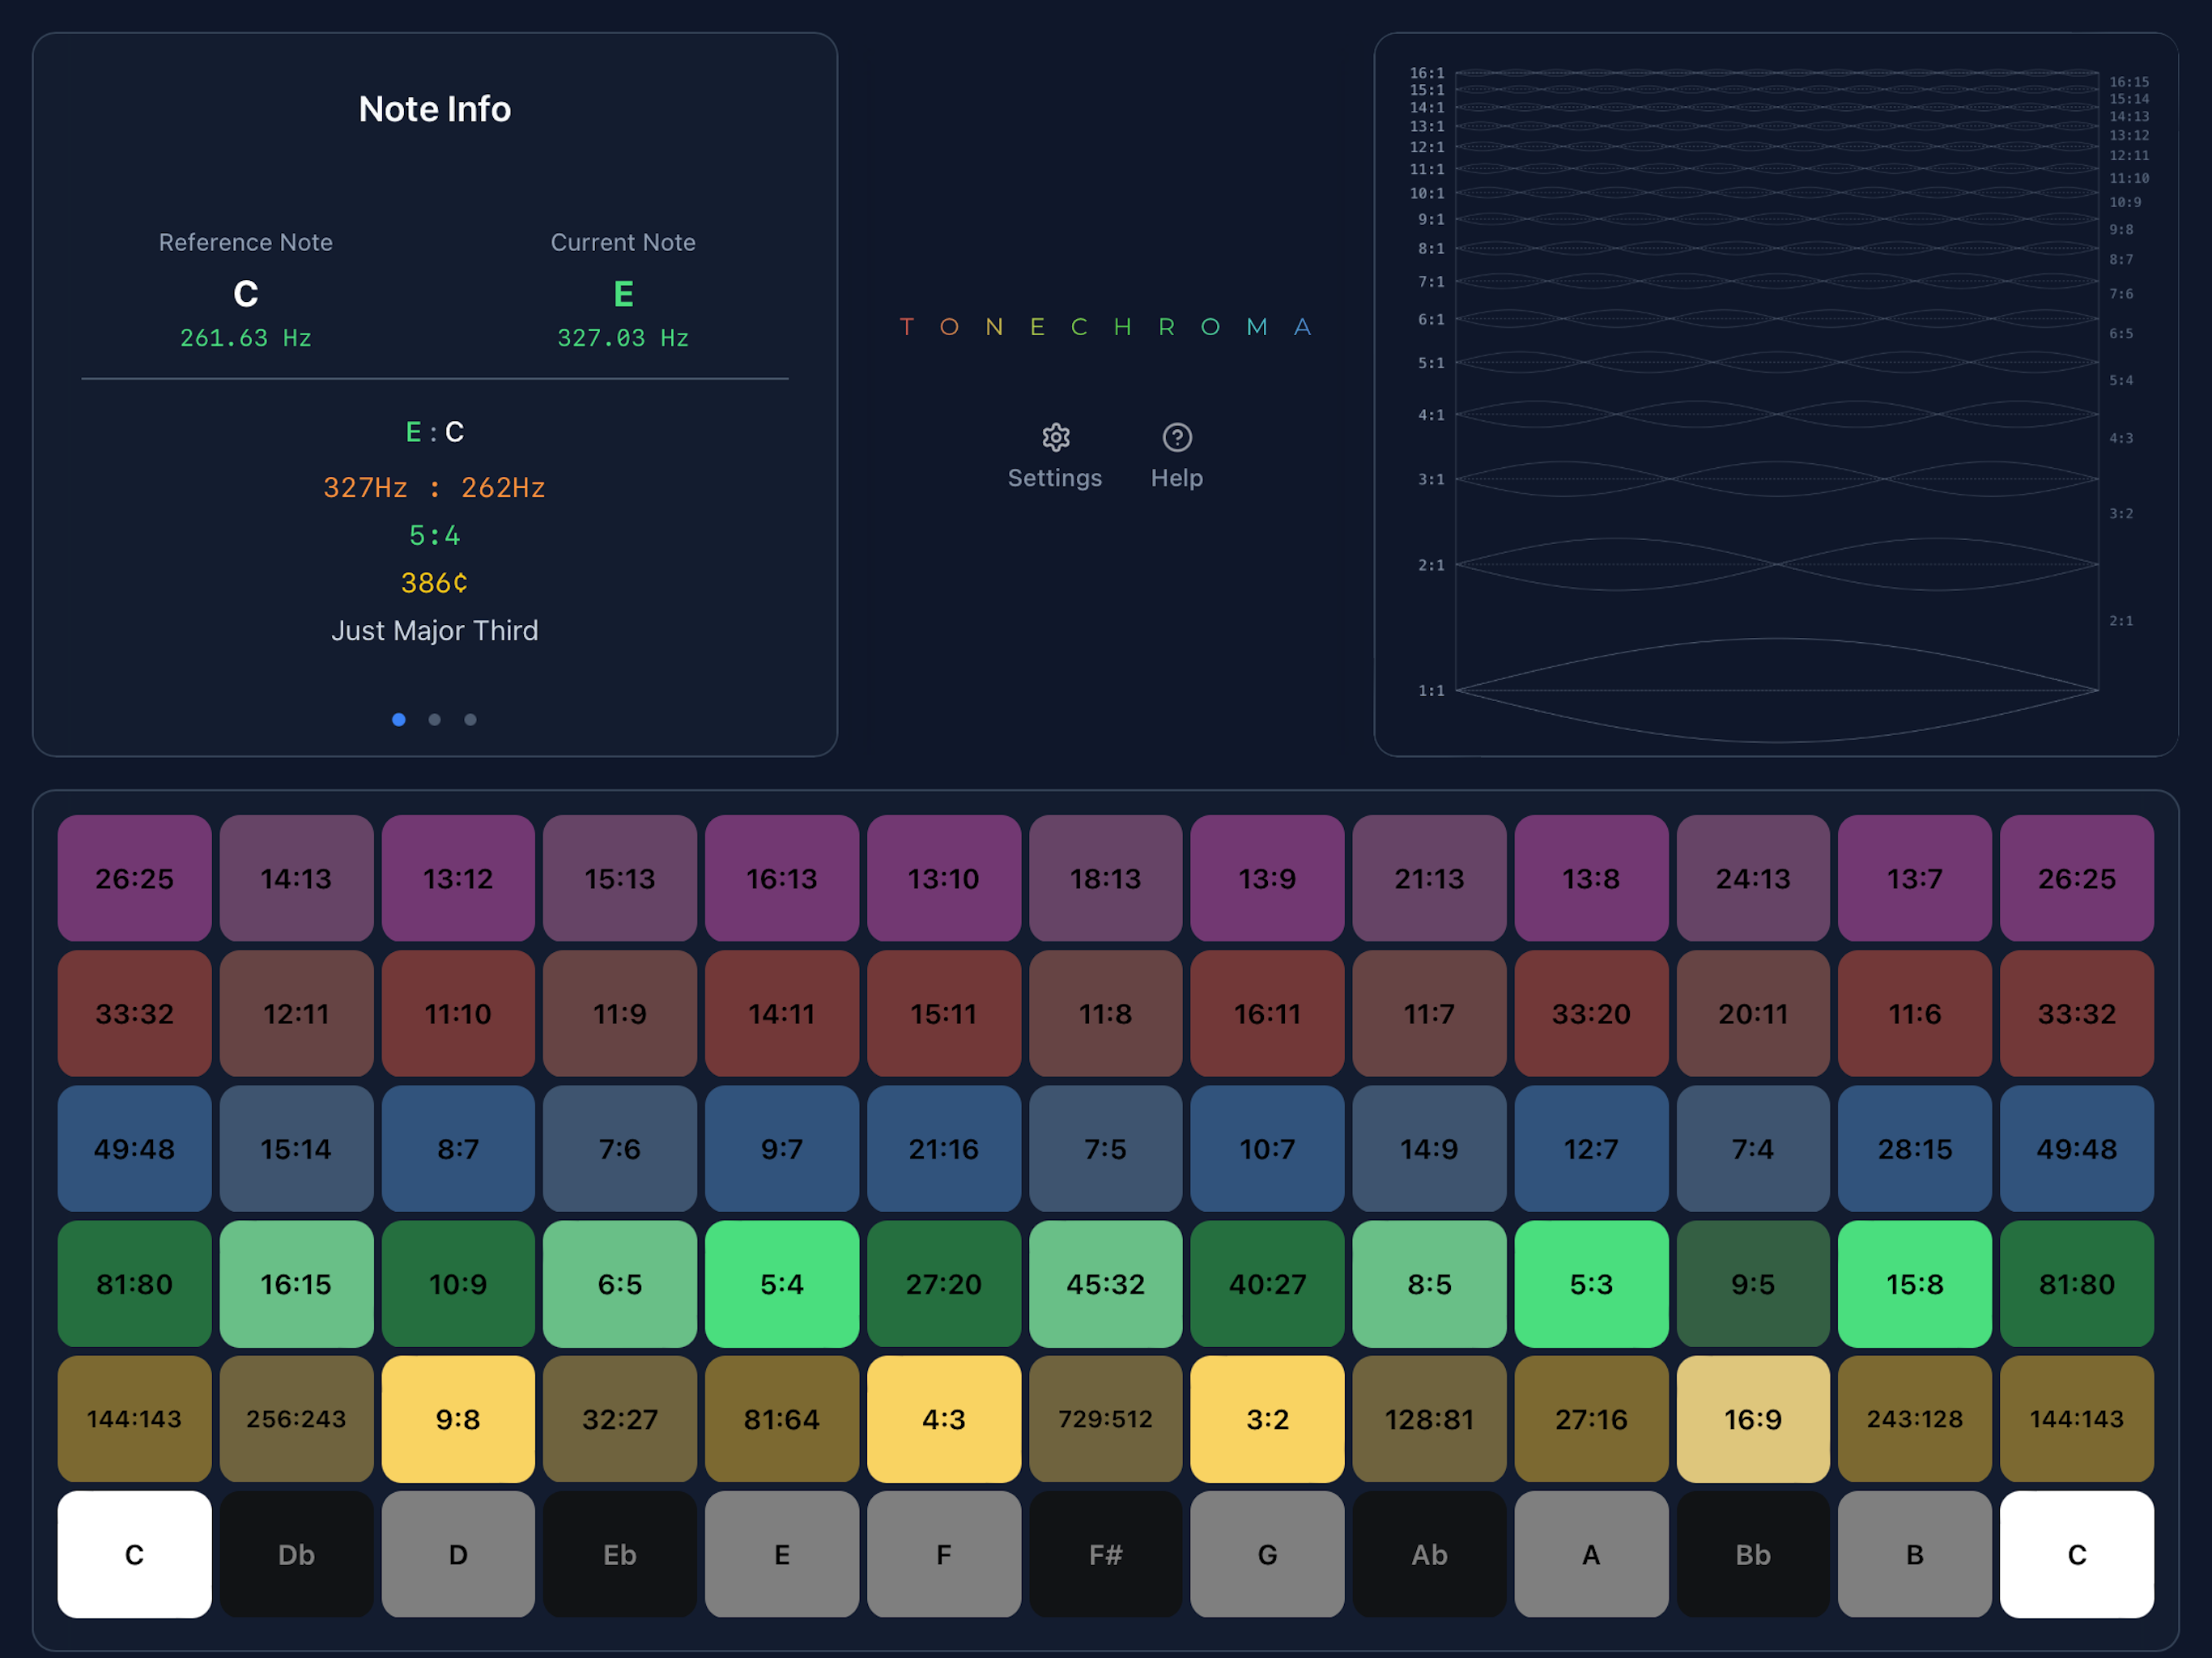Tap the 24:13 ratio pad
The height and width of the screenshot is (1658, 2212).
point(1753,878)
